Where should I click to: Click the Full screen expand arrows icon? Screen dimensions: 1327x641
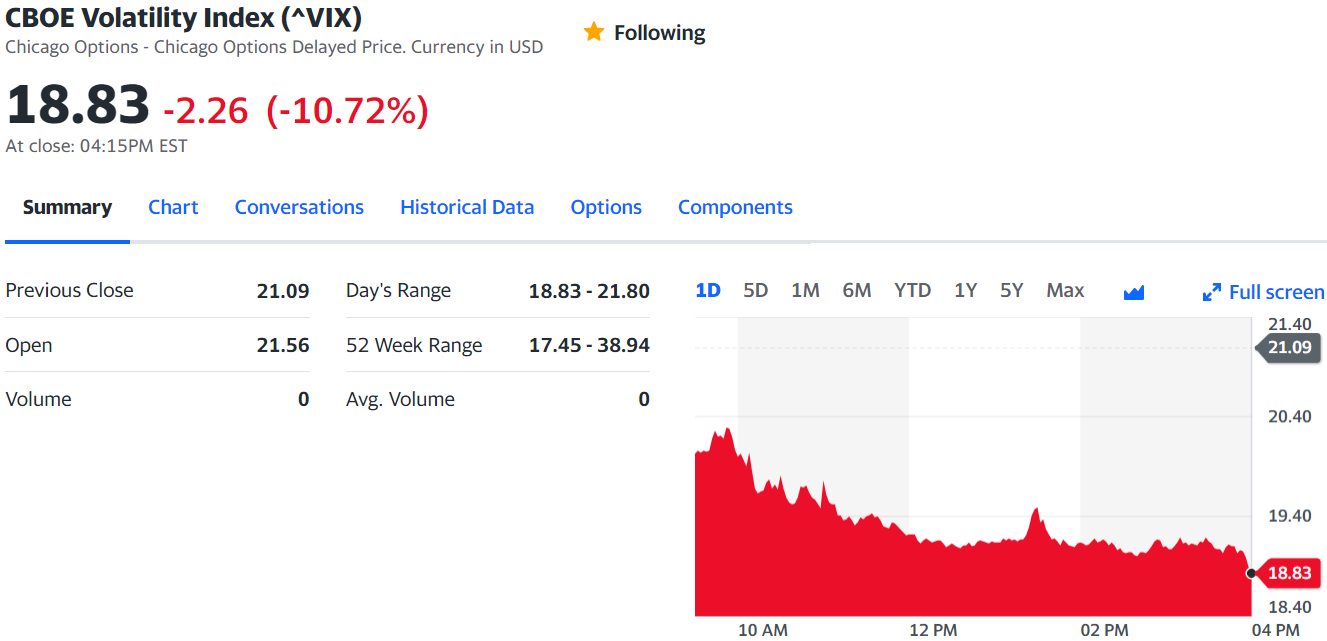point(1212,293)
